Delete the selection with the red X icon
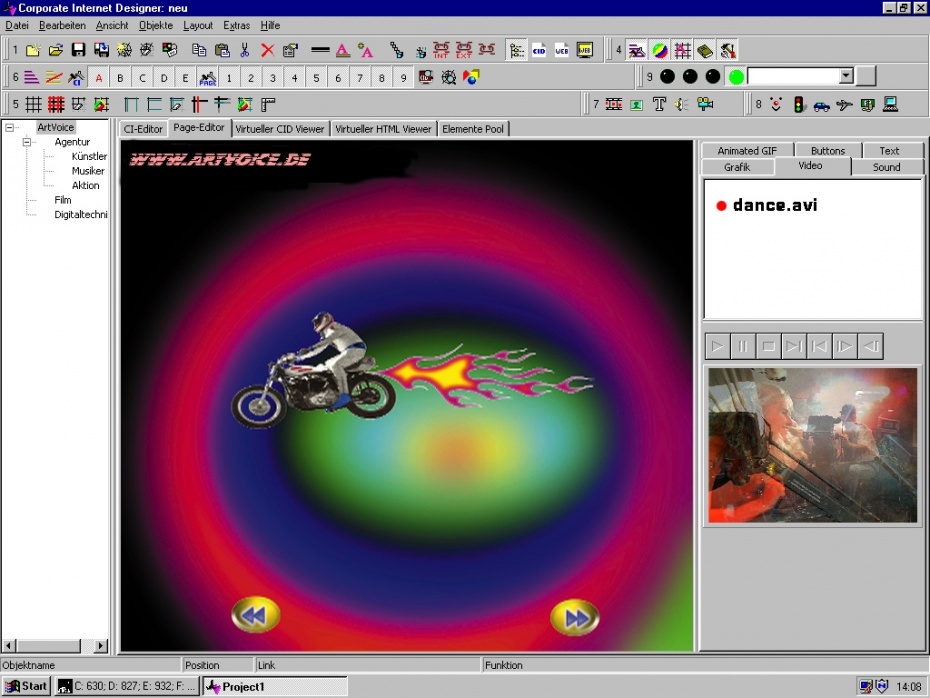 (x=267, y=50)
